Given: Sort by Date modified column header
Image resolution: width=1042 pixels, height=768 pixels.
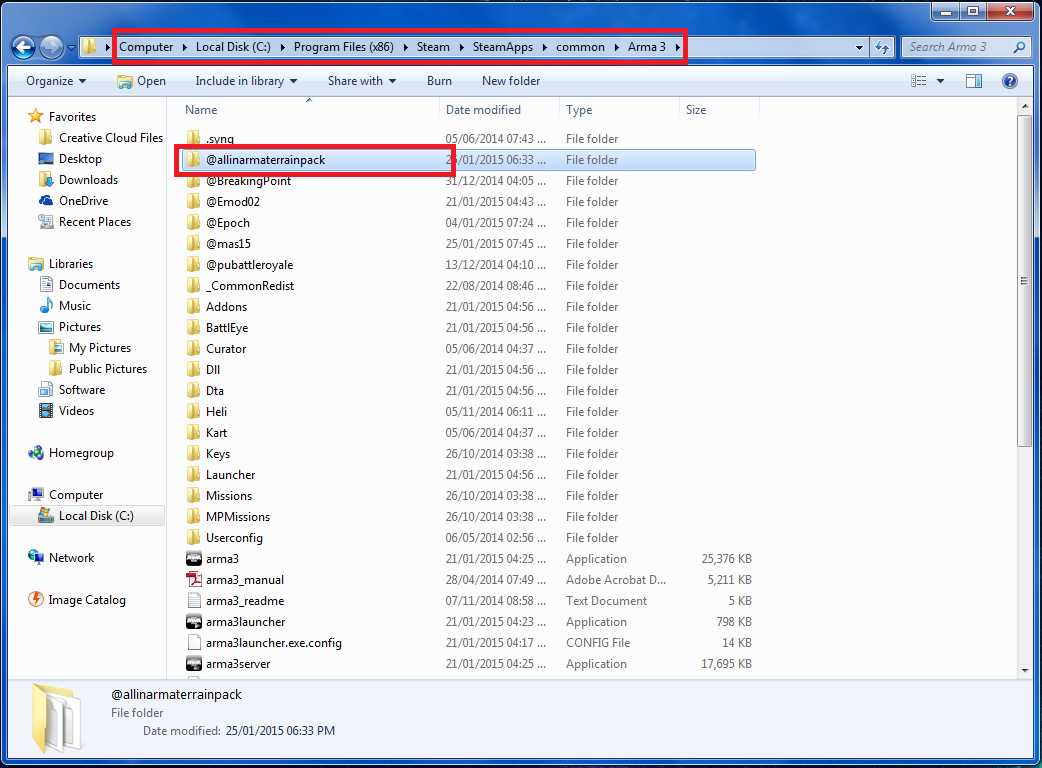Looking at the screenshot, I should [x=499, y=110].
